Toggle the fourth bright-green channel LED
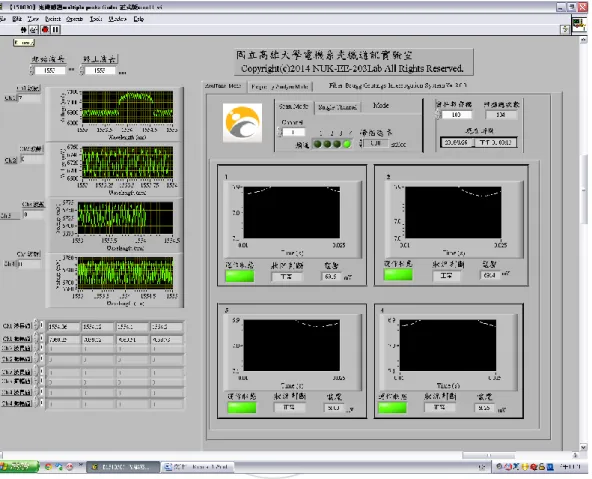The height and width of the screenshot is (479, 592). 347,144
